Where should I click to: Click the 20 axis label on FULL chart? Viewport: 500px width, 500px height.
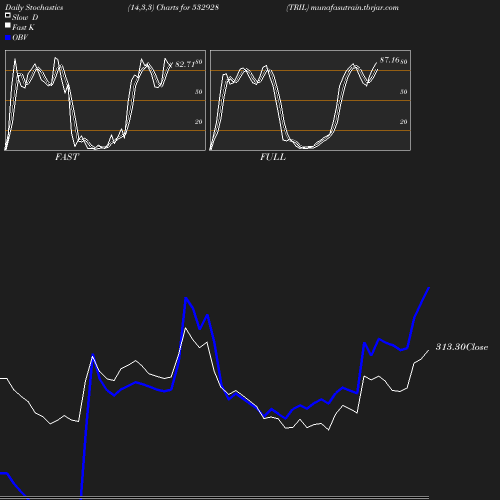404,122
